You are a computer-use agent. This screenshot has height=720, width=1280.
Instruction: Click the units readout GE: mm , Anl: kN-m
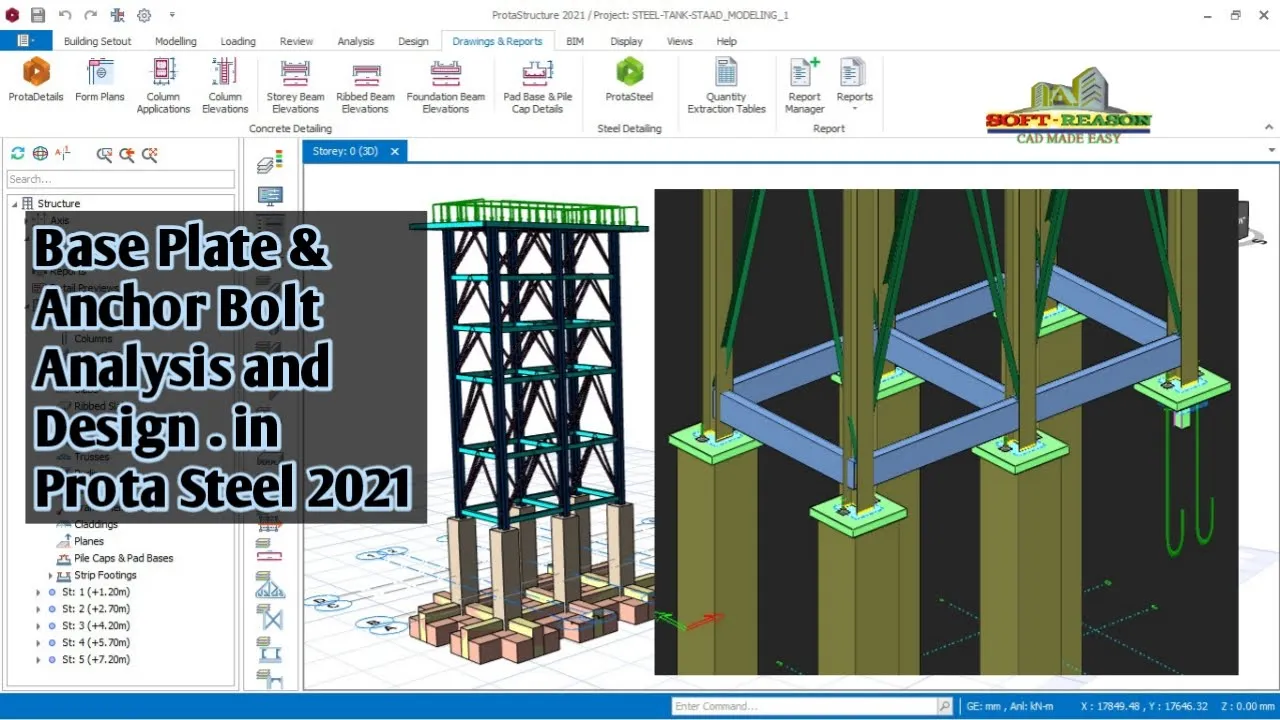tap(1010, 706)
